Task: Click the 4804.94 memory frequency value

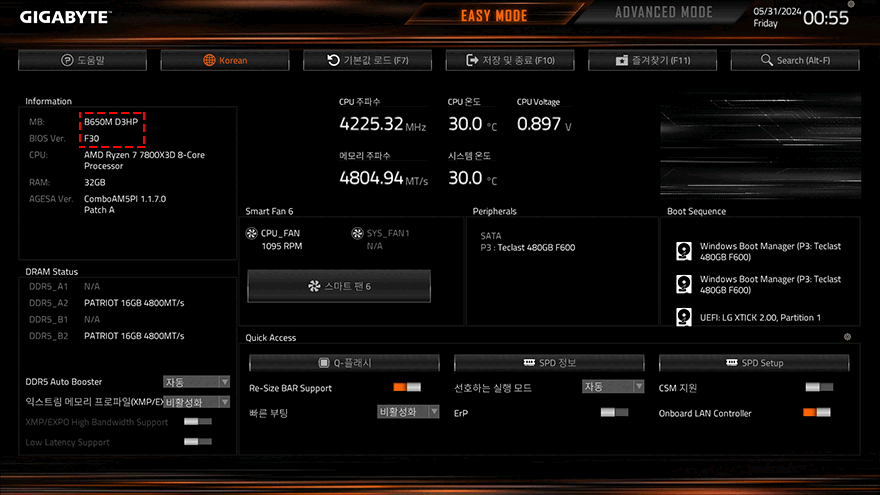Action: (x=371, y=178)
